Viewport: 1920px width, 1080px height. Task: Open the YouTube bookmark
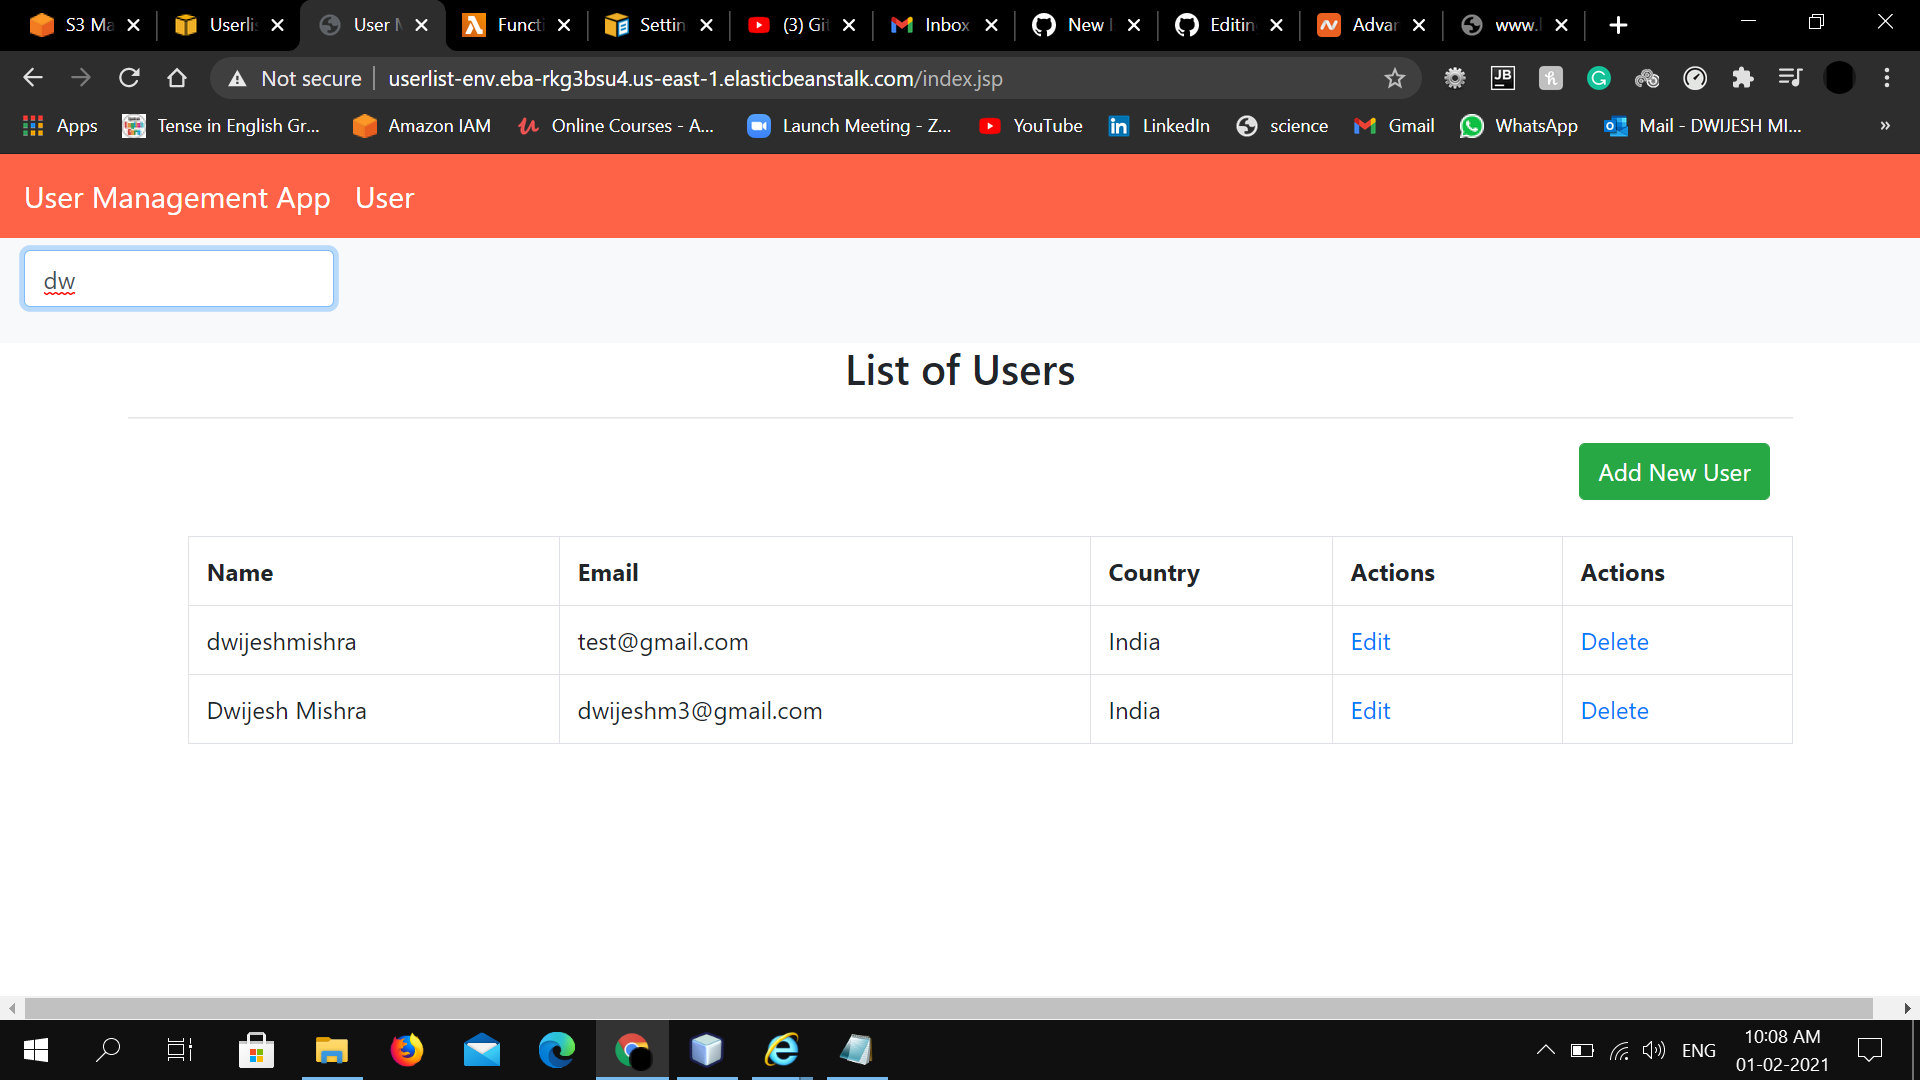(x=1031, y=126)
